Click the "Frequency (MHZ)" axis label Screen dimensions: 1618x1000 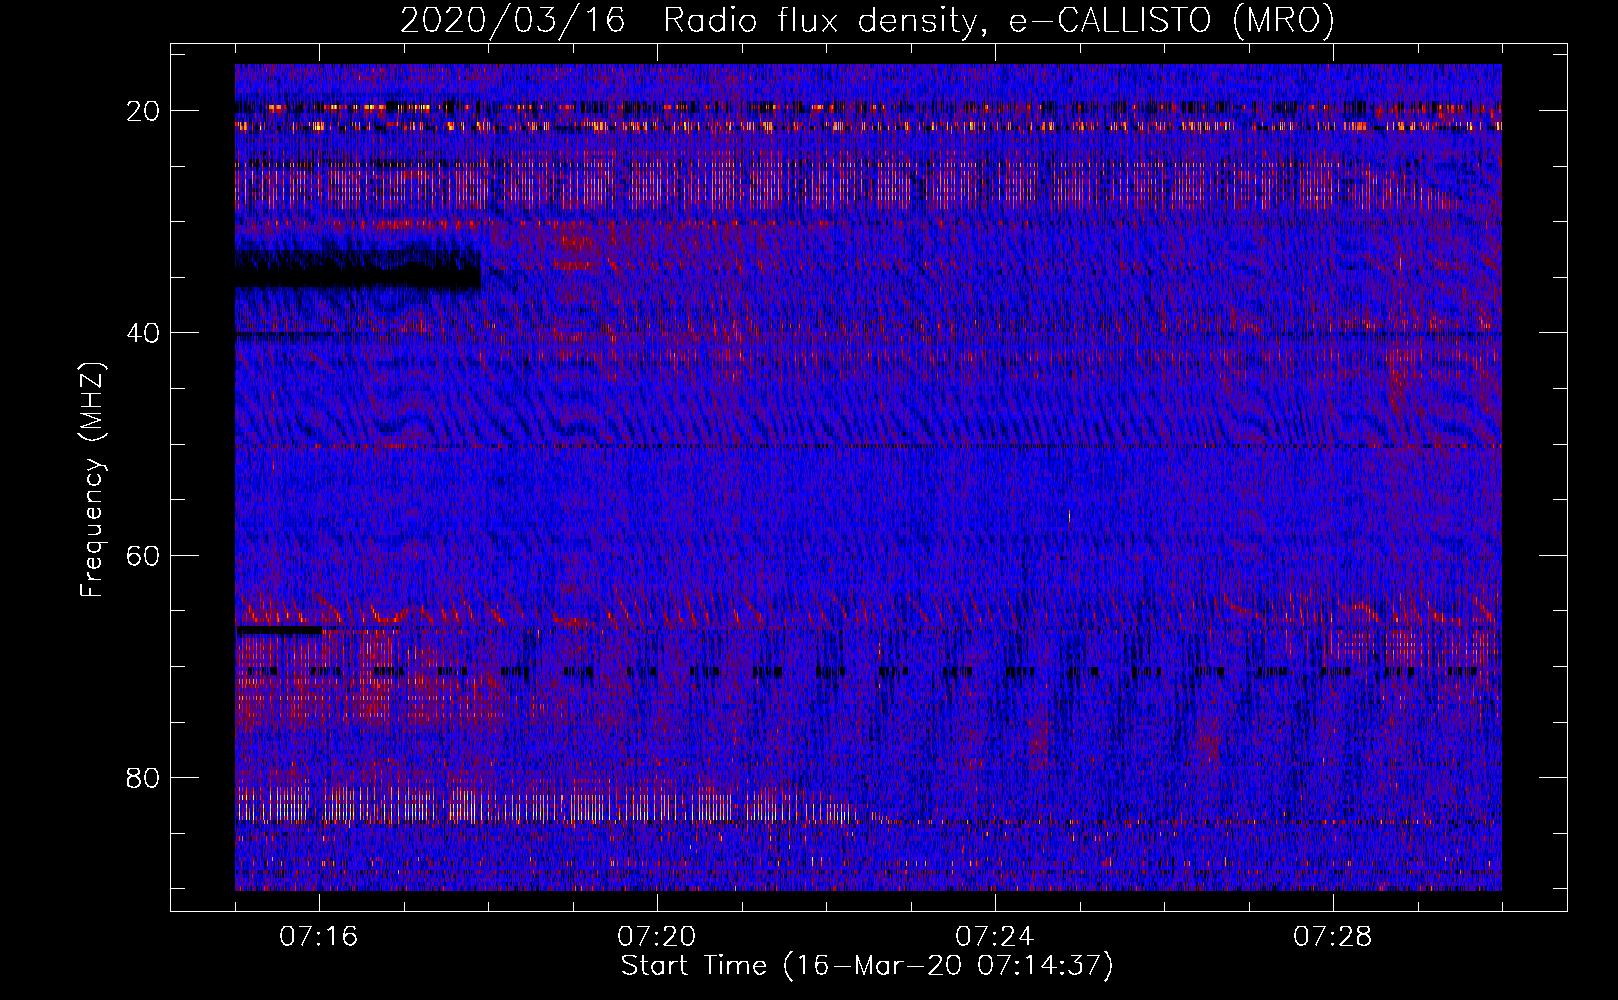pyautogui.click(x=92, y=480)
